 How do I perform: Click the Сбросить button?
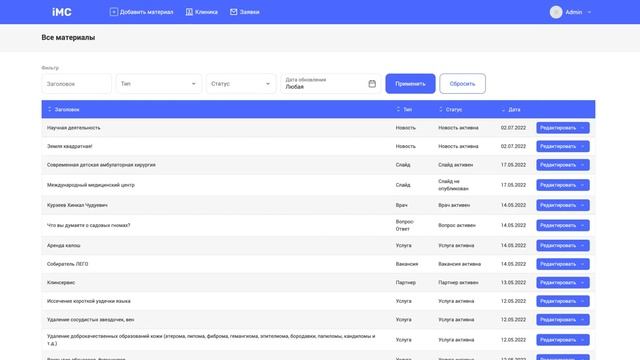pyautogui.click(x=462, y=84)
